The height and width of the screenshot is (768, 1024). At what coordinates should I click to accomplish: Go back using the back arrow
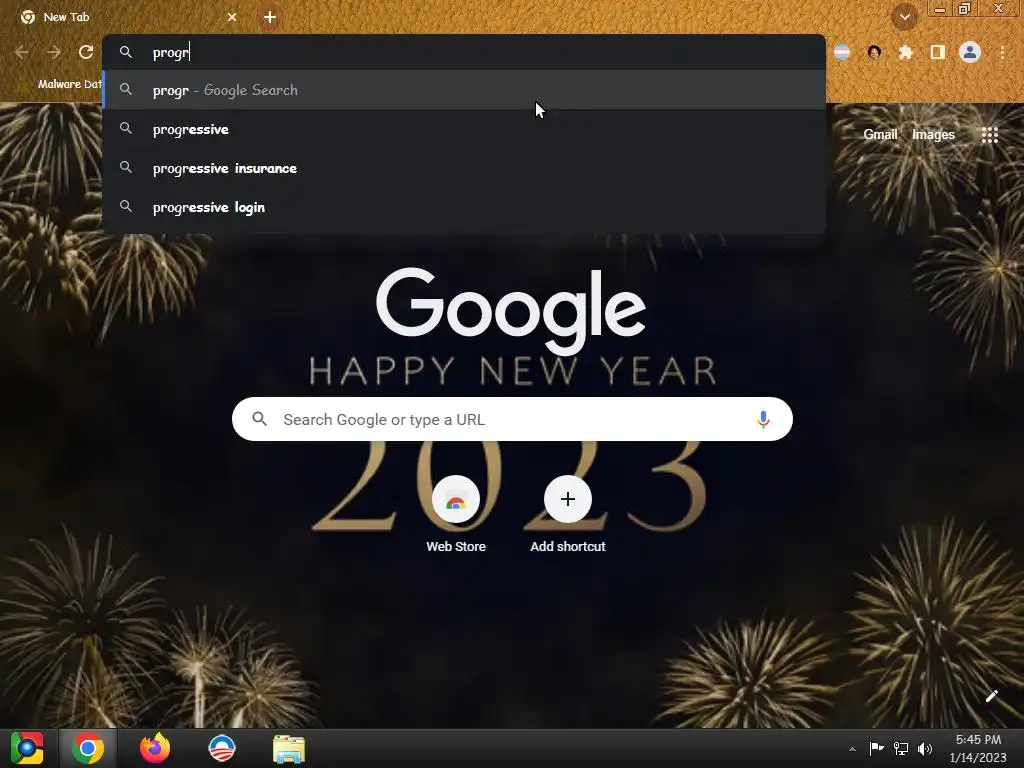click(x=22, y=52)
